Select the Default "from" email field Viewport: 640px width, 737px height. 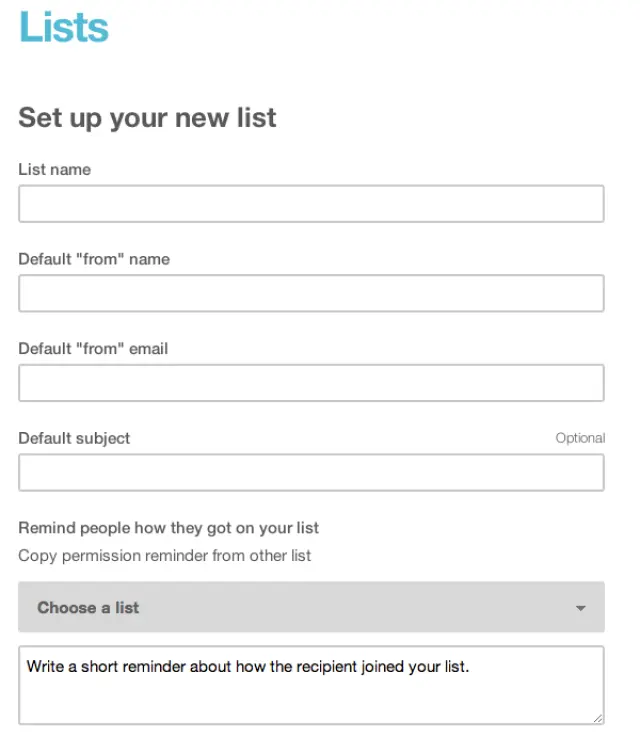click(311, 383)
